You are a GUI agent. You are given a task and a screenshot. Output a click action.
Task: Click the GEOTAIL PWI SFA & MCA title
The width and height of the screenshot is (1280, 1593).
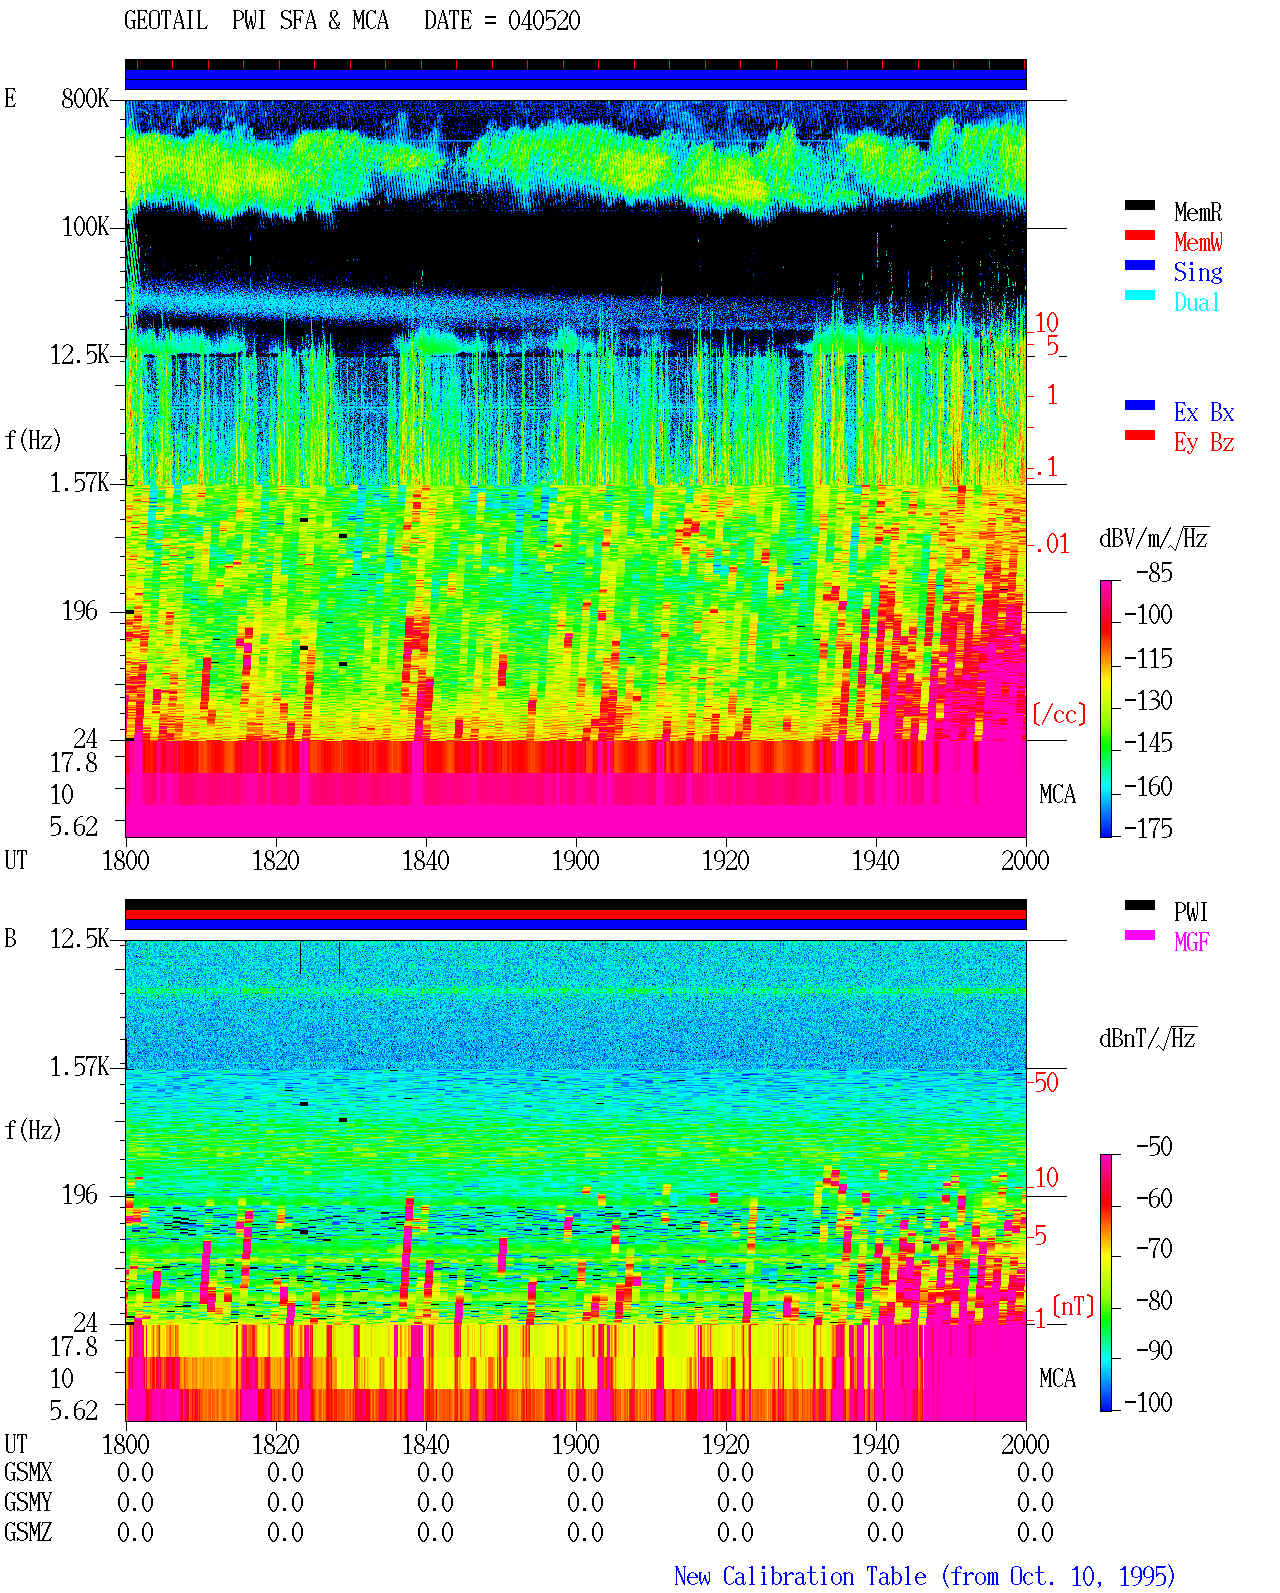tap(256, 20)
